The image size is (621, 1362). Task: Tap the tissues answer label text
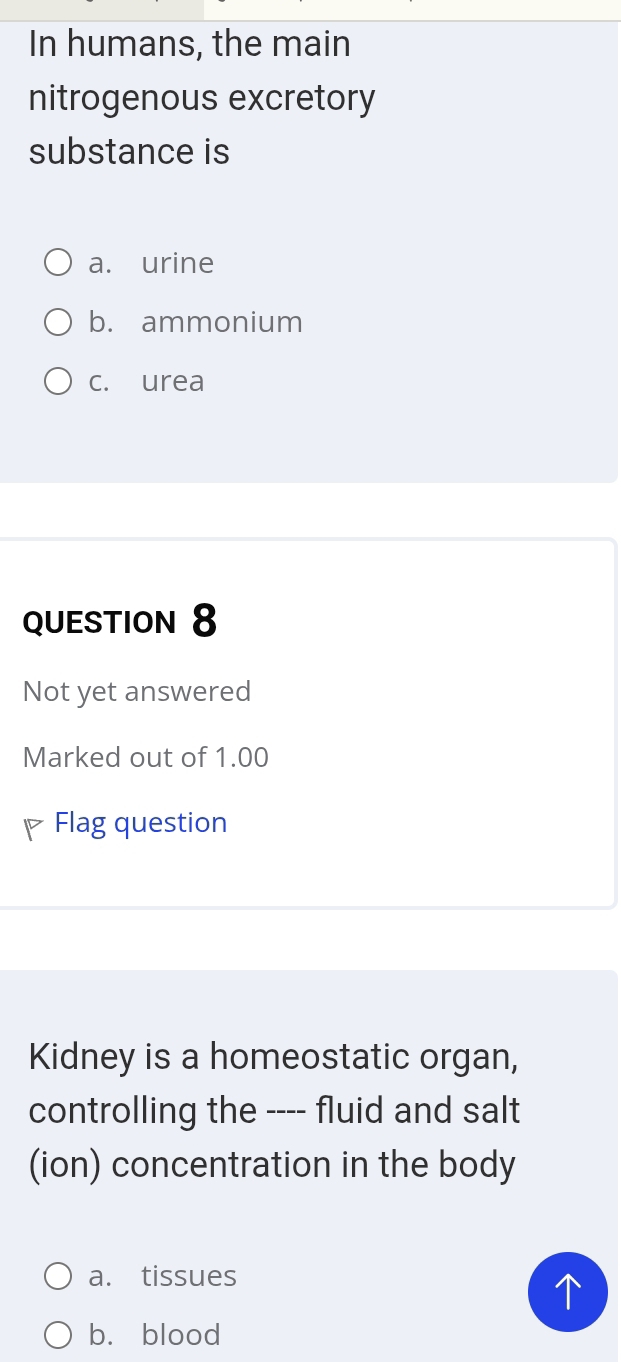189,1276
